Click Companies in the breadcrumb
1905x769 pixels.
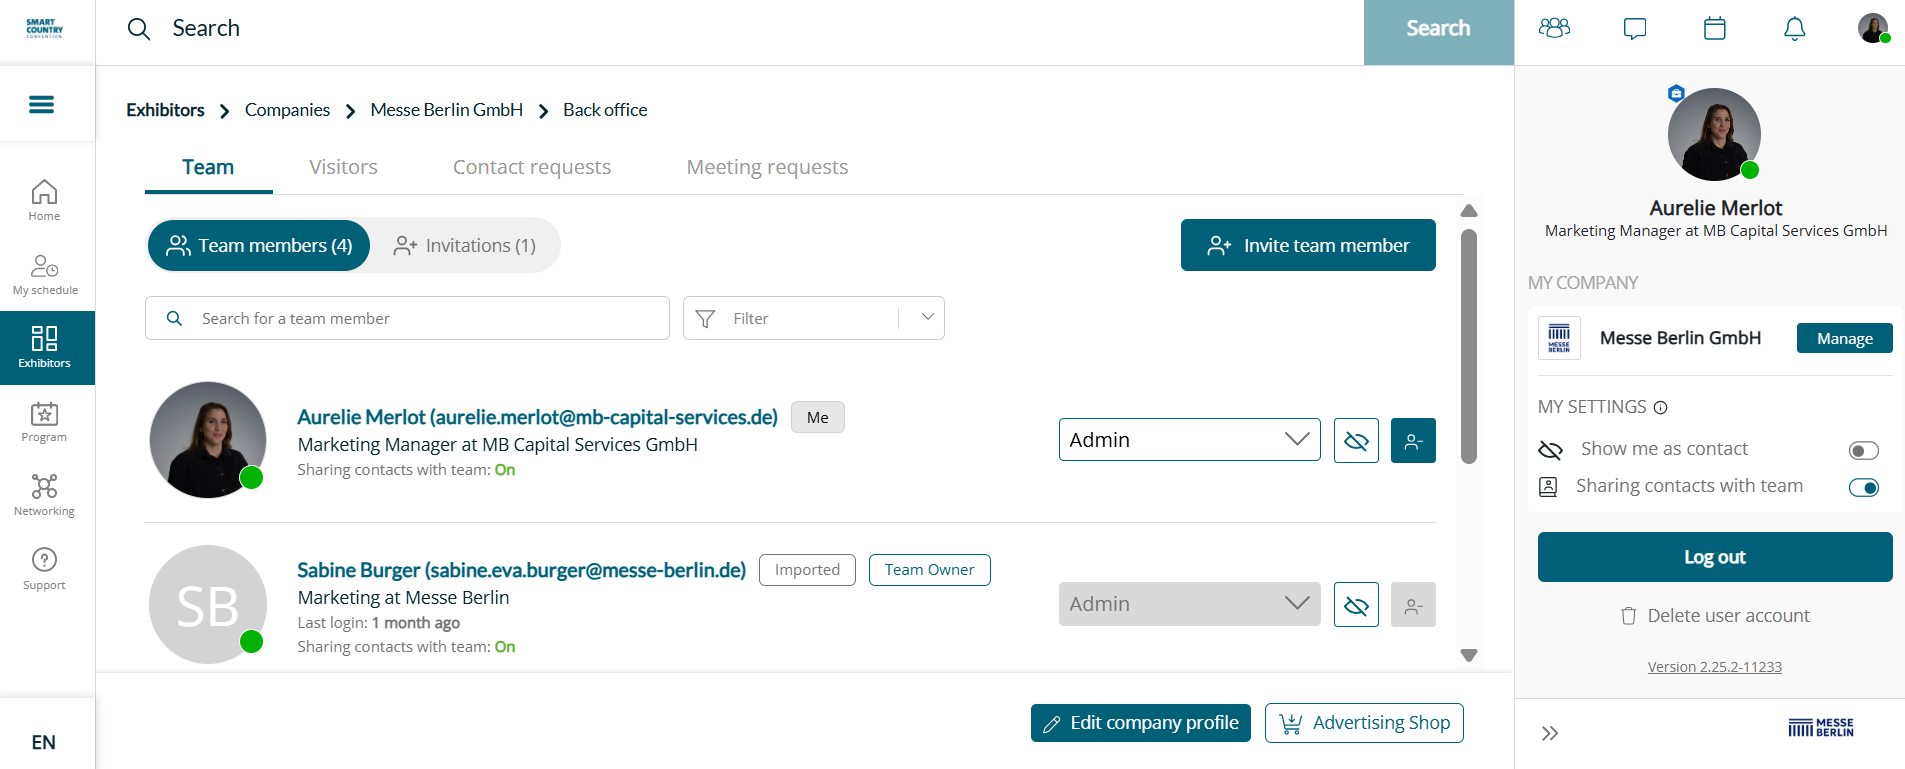(x=287, y=110)
